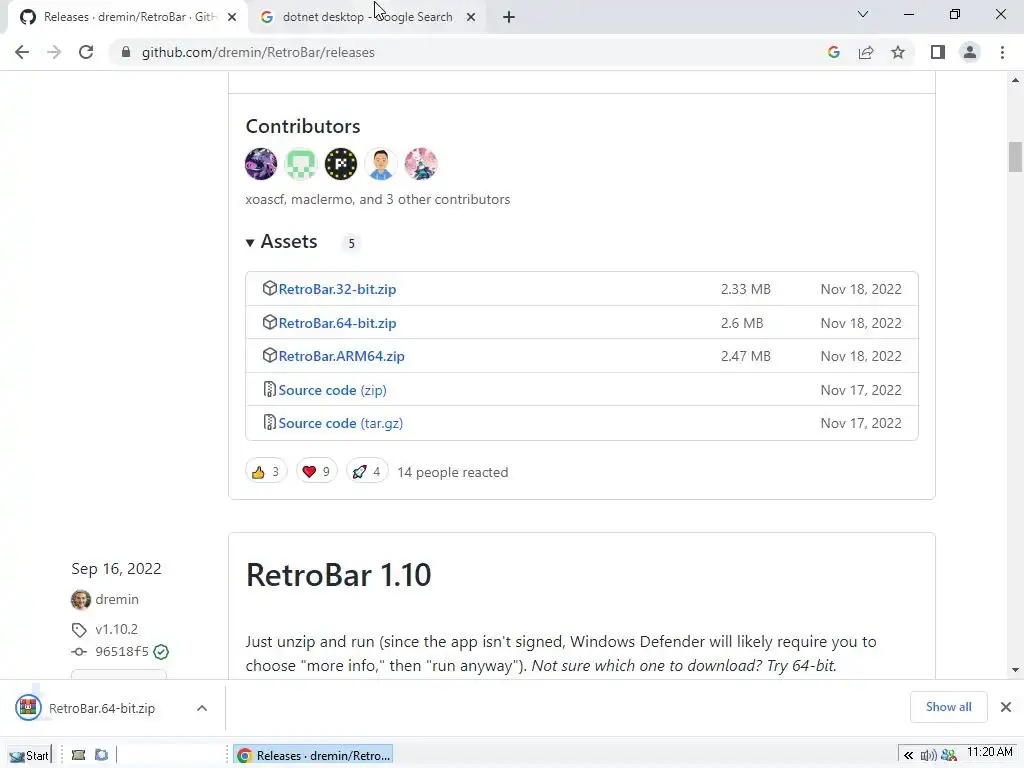Close the dotnet desktop Google tab
Viewport: 1024px width, 768px height.
coord(471,18)
